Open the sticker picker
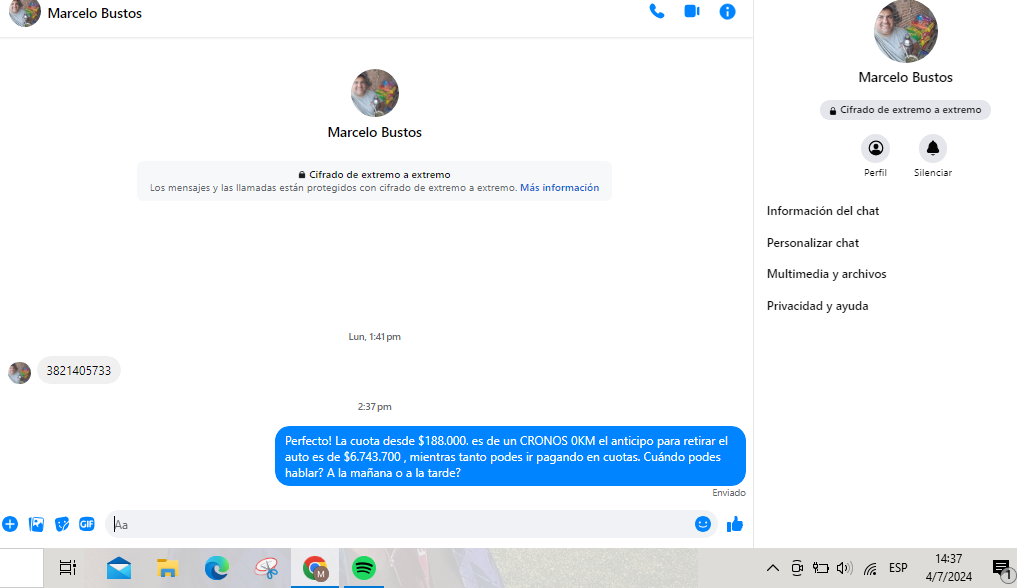The height and width of the screenshot is (588, 1017). [x=62, y=524]
